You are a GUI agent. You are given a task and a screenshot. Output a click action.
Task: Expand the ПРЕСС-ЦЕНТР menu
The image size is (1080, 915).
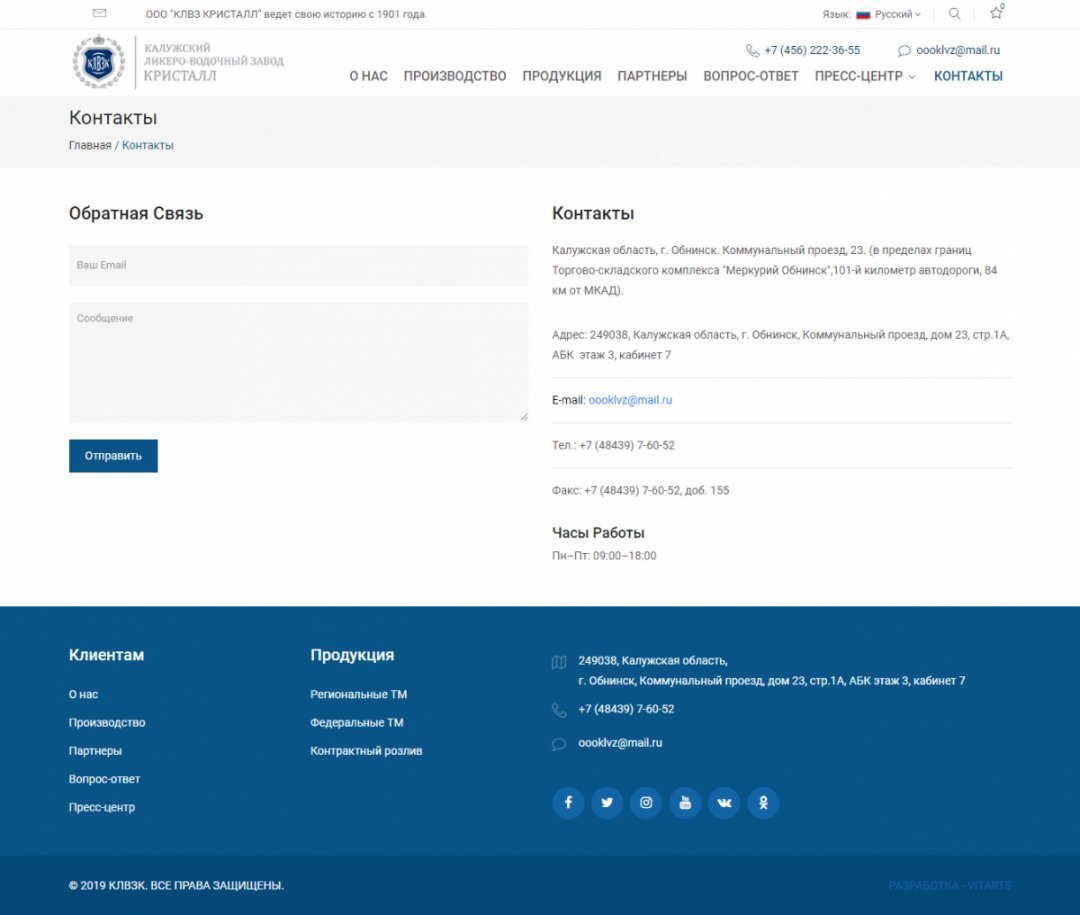864,76
